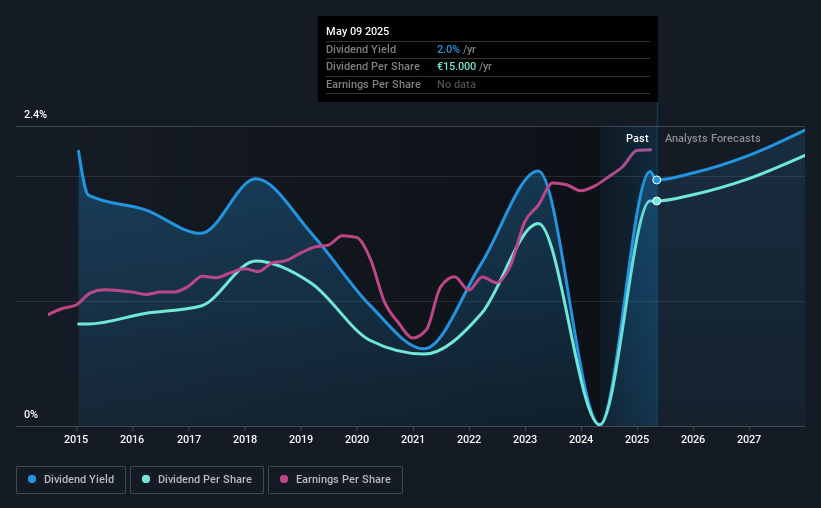Click Earnings Per Share row label in tooltip
The image size is (821, 508).
373,84
